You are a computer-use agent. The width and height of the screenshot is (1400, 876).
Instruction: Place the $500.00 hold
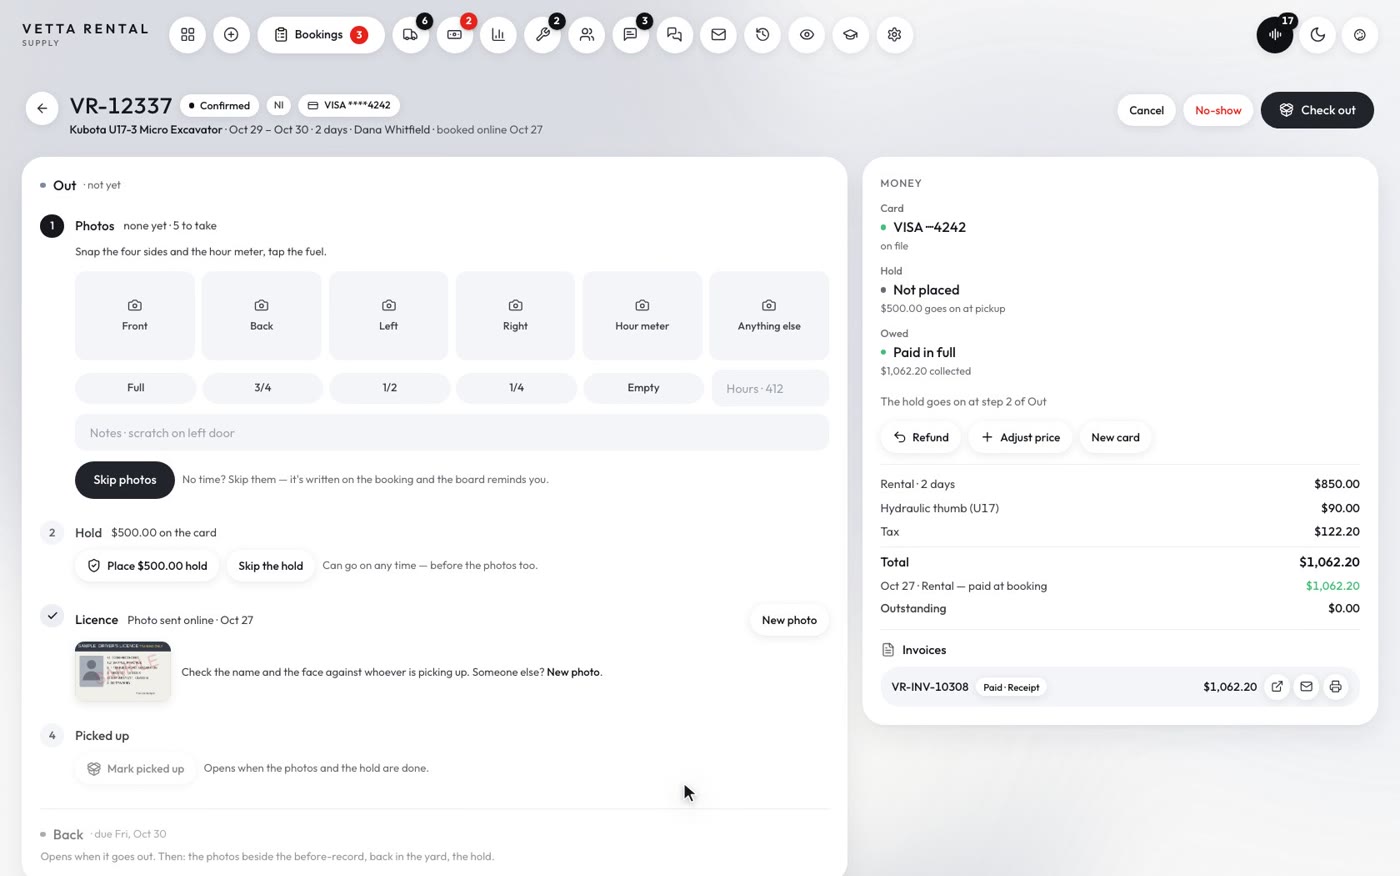[147, 566]
